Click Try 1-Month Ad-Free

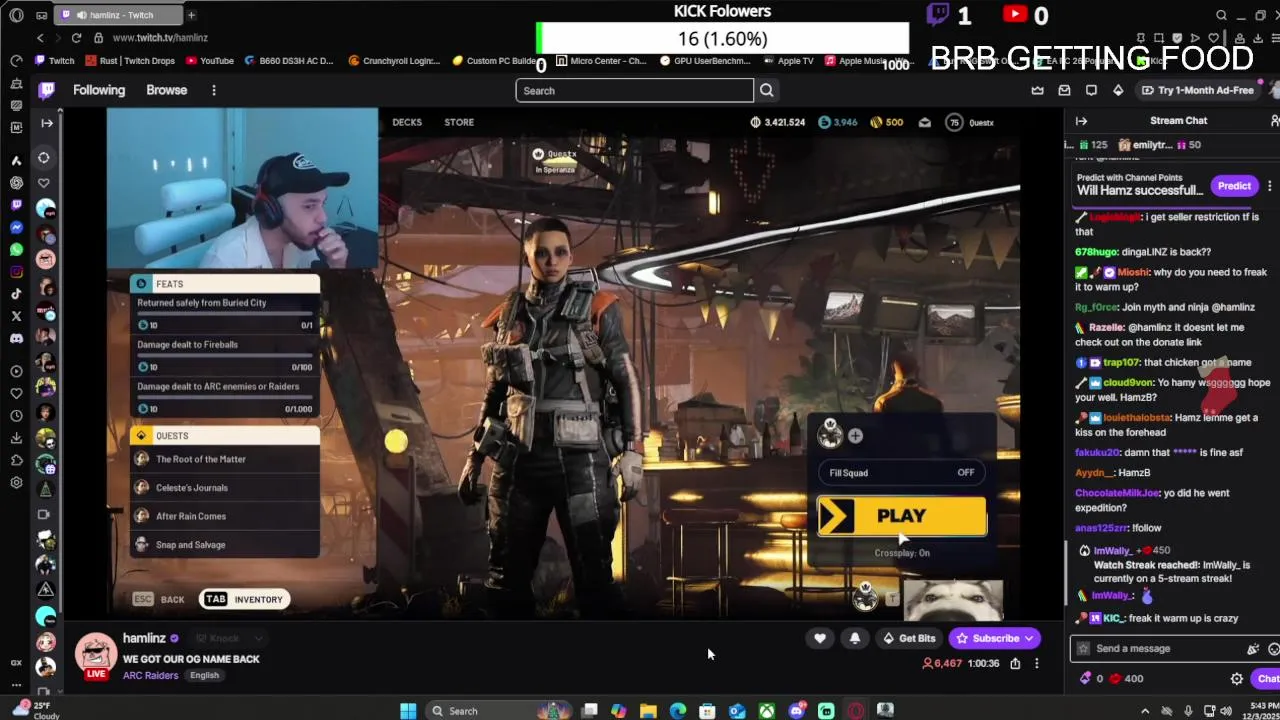[x=1197, y=90]
